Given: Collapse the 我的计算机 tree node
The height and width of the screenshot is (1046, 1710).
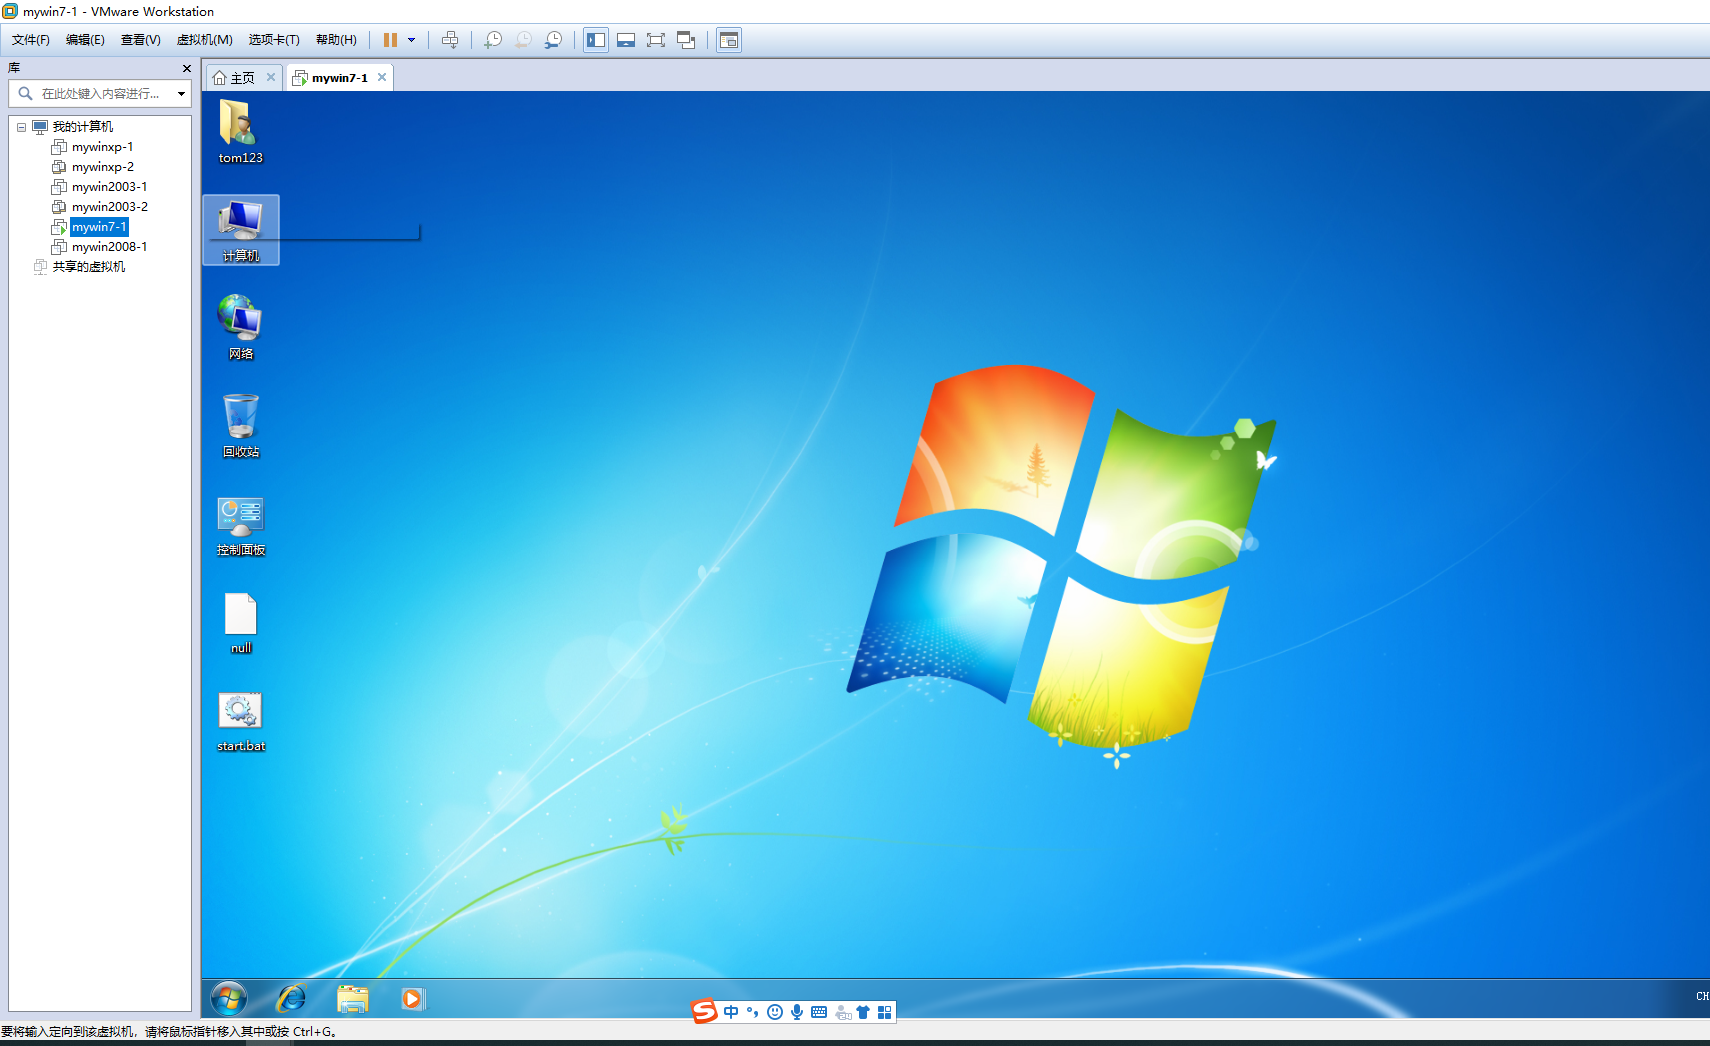Looking at the screenshot, I should pyautogui.click(x=21, y=127).
